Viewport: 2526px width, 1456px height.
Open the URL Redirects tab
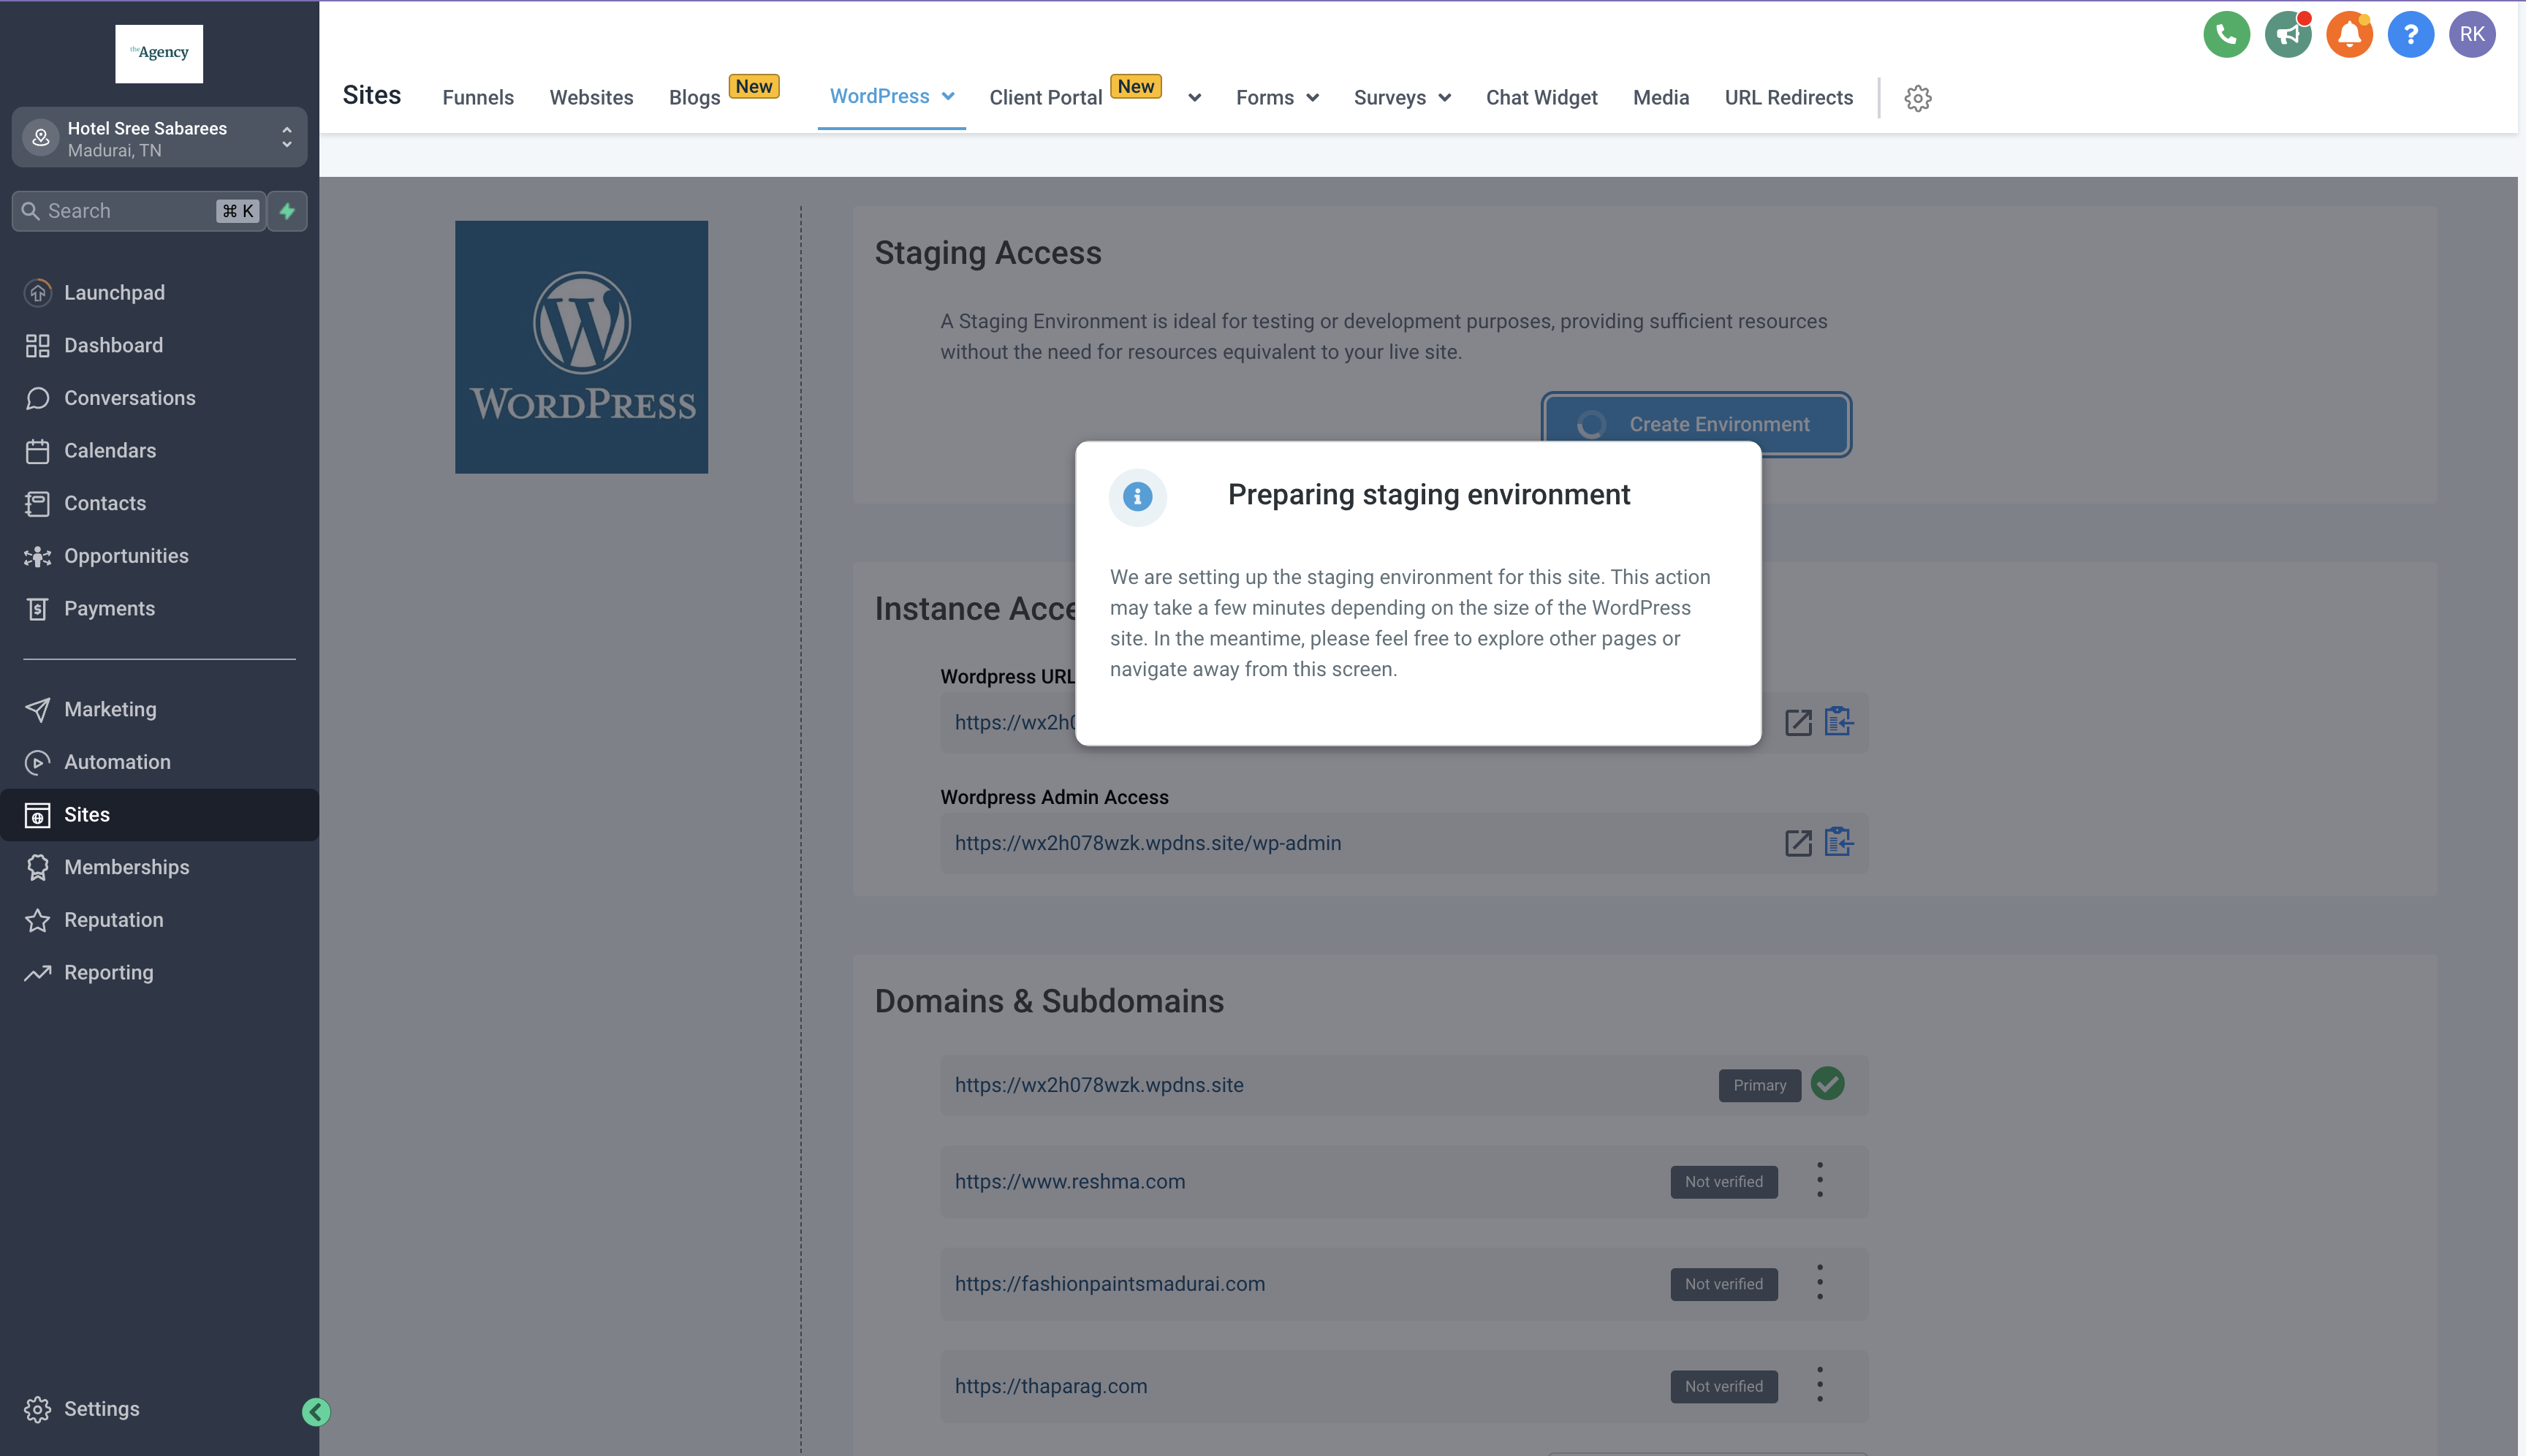coord(1788,98)
